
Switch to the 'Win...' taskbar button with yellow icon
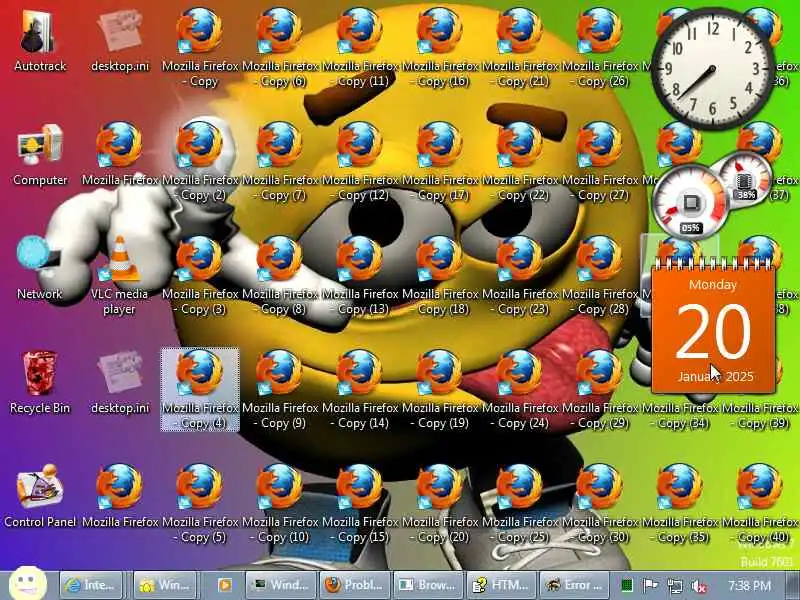pyautogui.click(x=165, y=585)
